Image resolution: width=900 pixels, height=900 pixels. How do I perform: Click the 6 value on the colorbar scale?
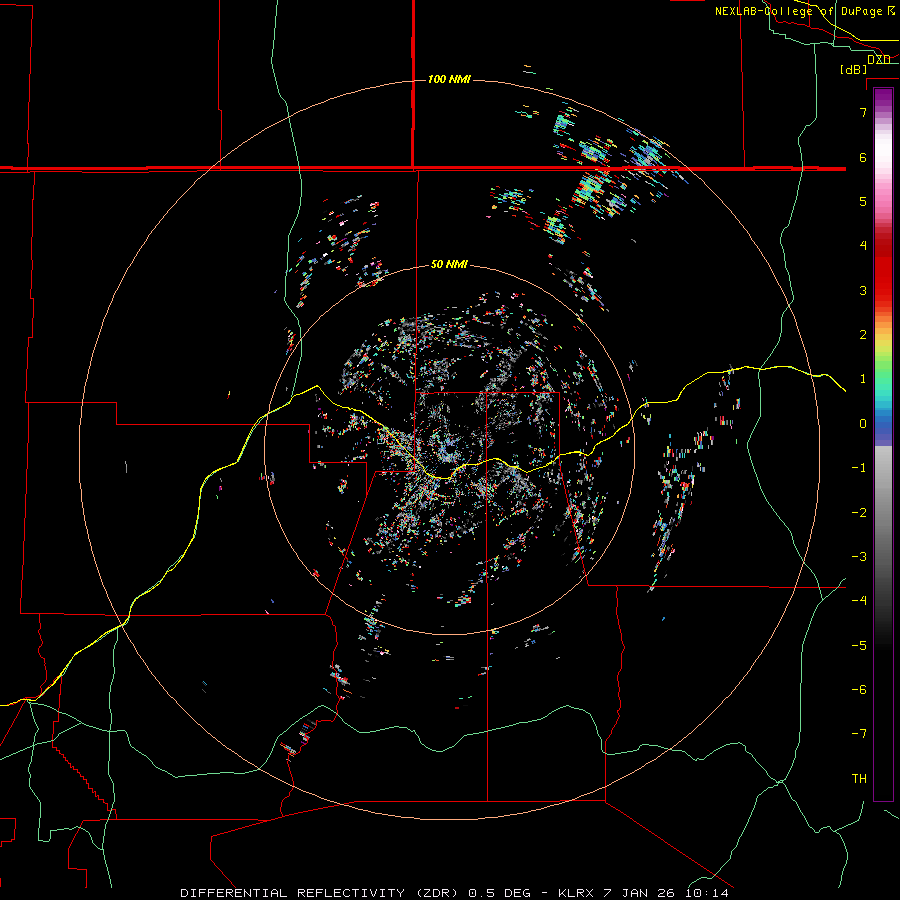863,157
